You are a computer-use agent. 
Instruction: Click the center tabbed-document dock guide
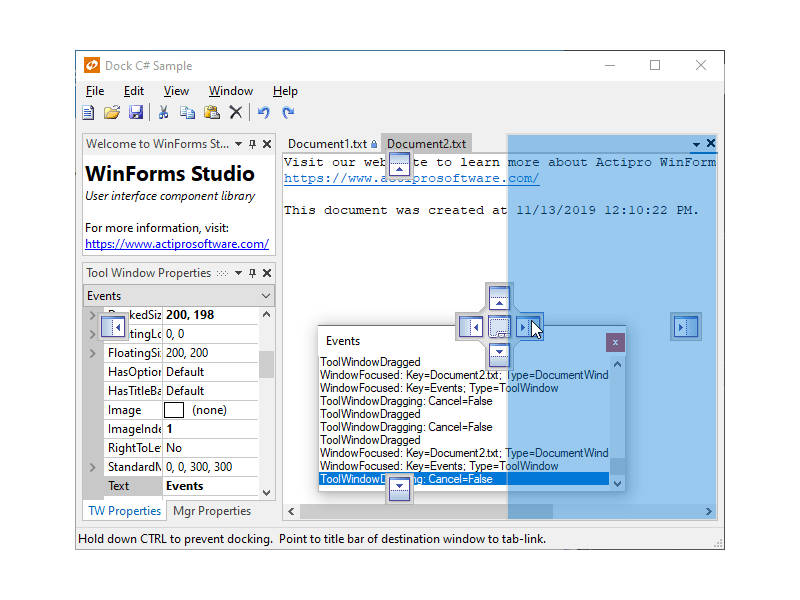499,327
